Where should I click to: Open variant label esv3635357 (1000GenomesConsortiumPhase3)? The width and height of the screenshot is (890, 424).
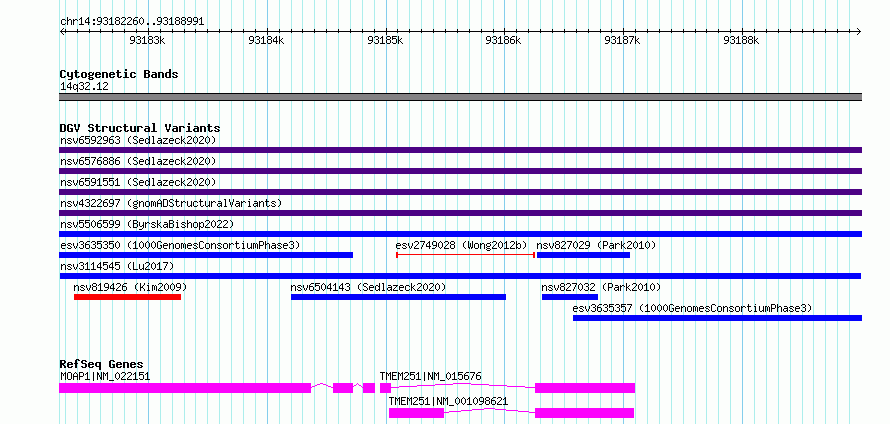coord(692,308)
